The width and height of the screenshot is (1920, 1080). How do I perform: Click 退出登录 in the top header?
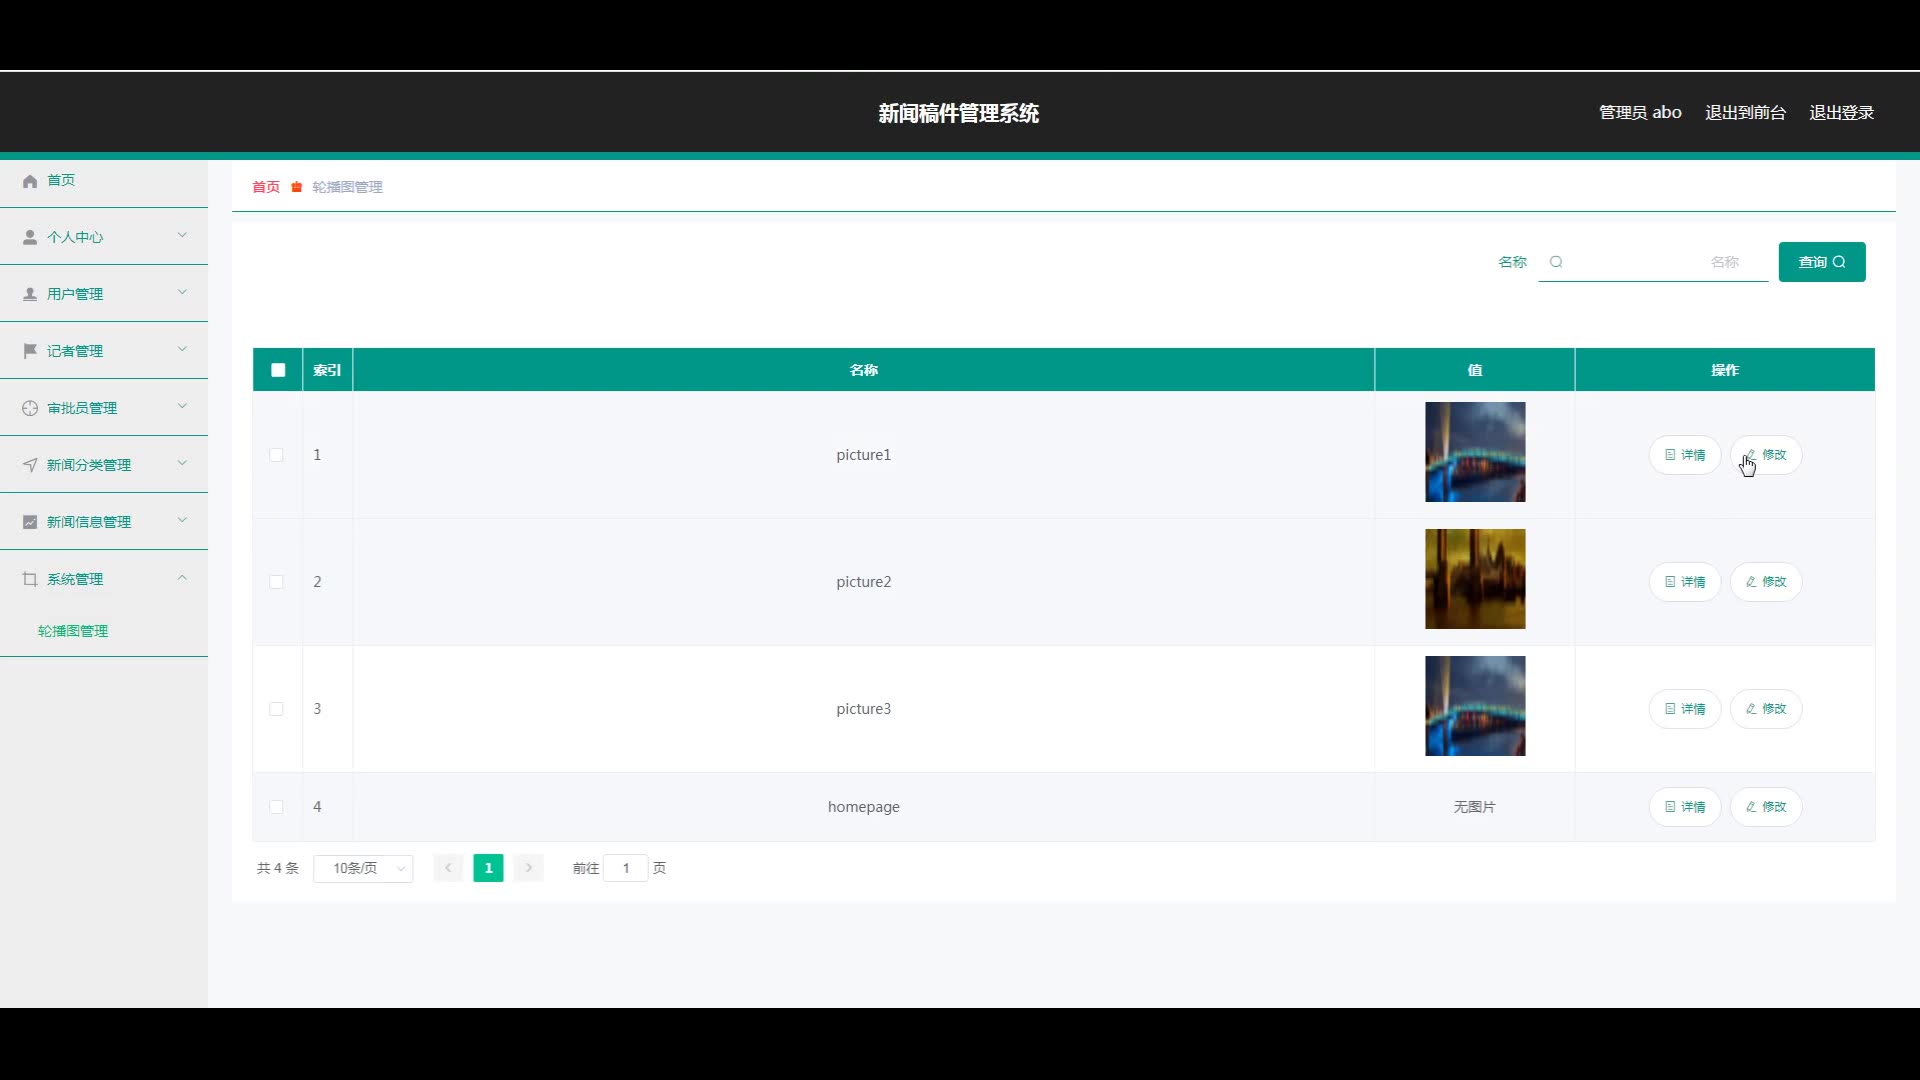[x=1841, y=113]
